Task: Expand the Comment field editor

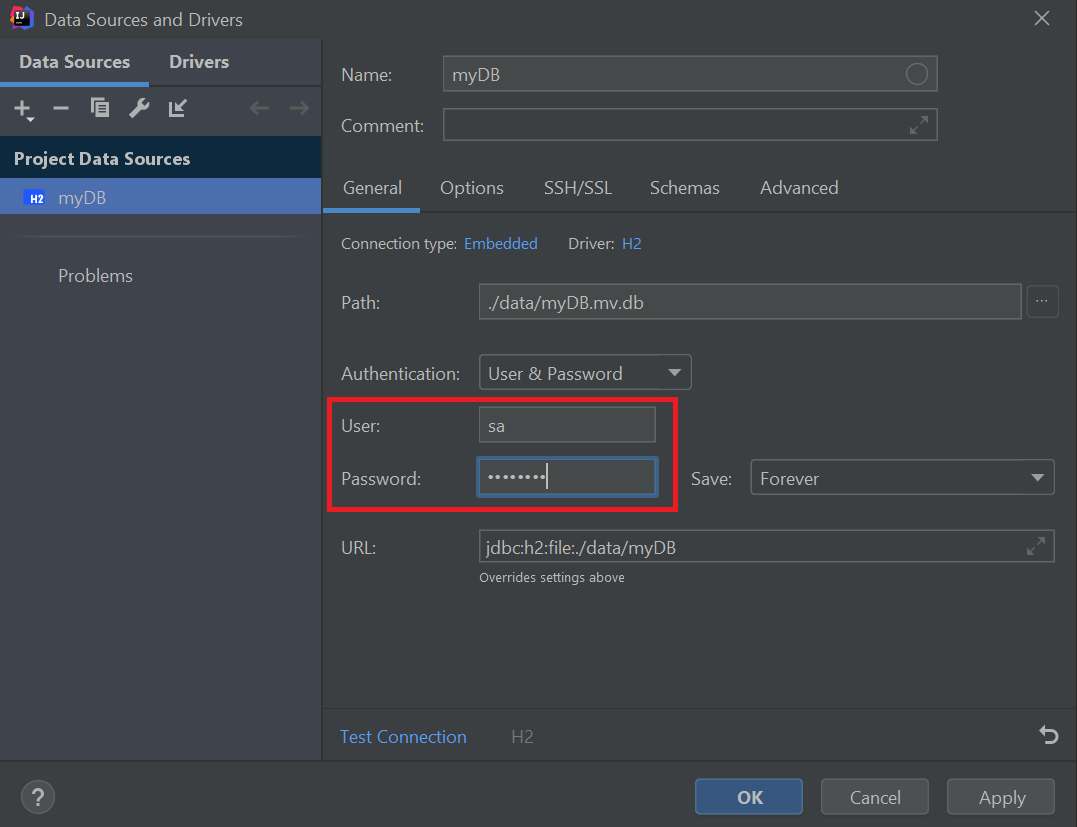Action: click(x=918, y=125)
